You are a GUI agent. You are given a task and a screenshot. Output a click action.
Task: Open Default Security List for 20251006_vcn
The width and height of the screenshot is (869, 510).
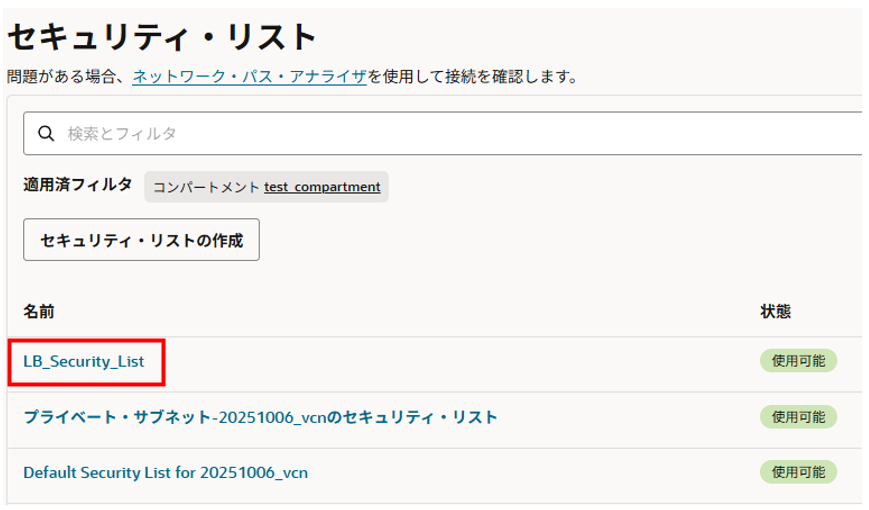165,471
